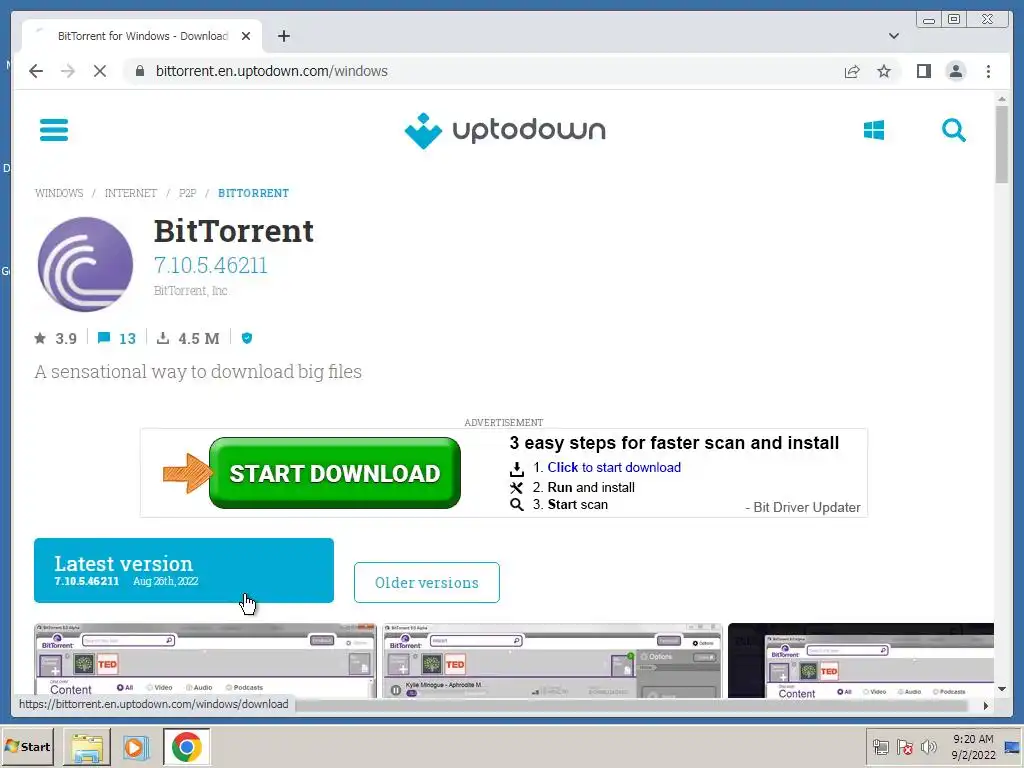Open the network tray icon
The height and width of the screenshot is (768, 1024).
(880, 747)
